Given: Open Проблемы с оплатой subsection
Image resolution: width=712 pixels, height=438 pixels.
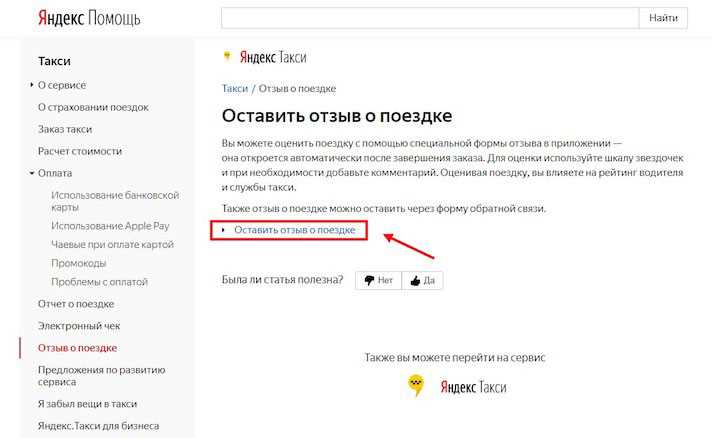Looking at the screenshot, I should (99, 282).
